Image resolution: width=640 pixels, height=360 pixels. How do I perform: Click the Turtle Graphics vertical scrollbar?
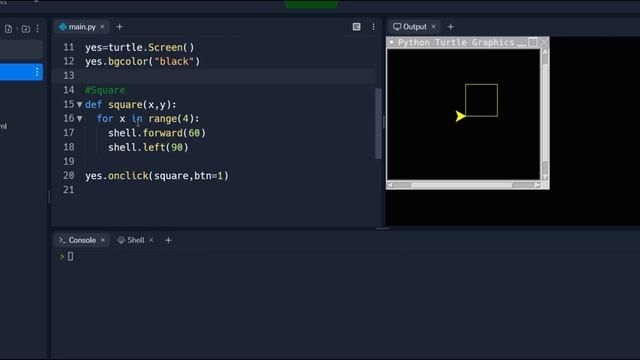pyautogui.click(x=544, y=114)
